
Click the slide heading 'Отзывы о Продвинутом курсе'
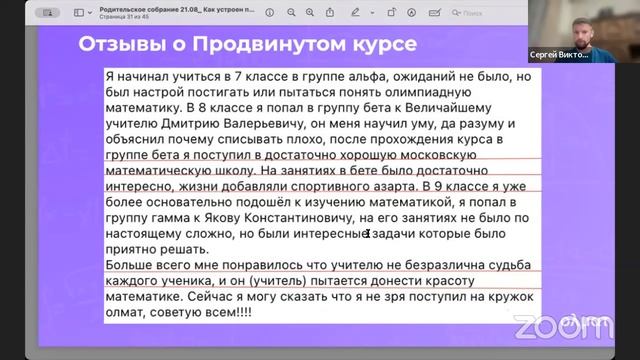tap(247, 44)
